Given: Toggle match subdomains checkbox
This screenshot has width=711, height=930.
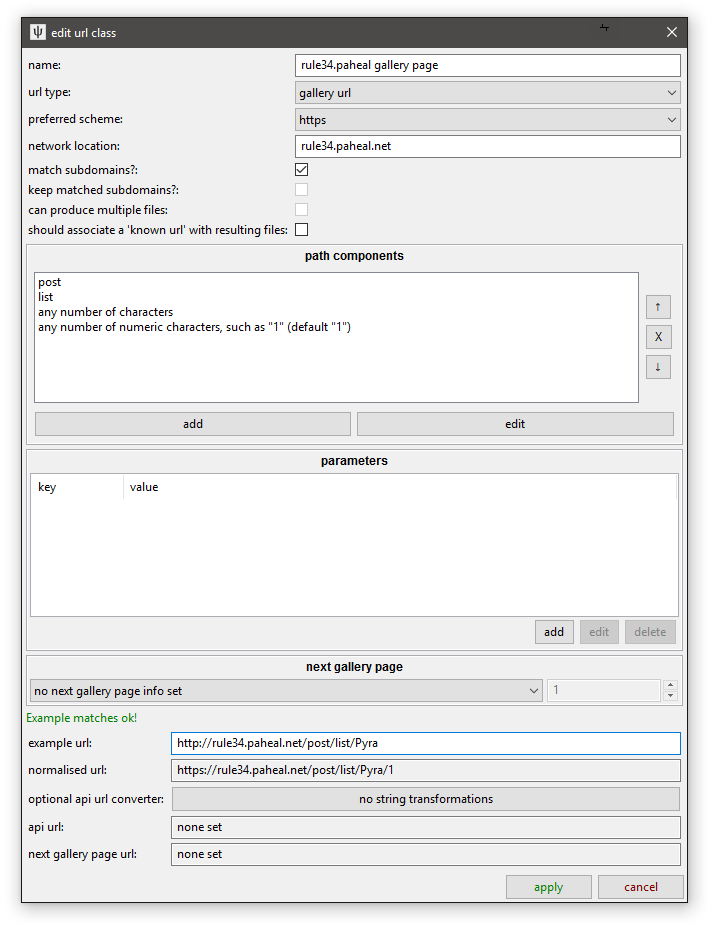Looking at the screenshot, I should [x=302, y=170].
